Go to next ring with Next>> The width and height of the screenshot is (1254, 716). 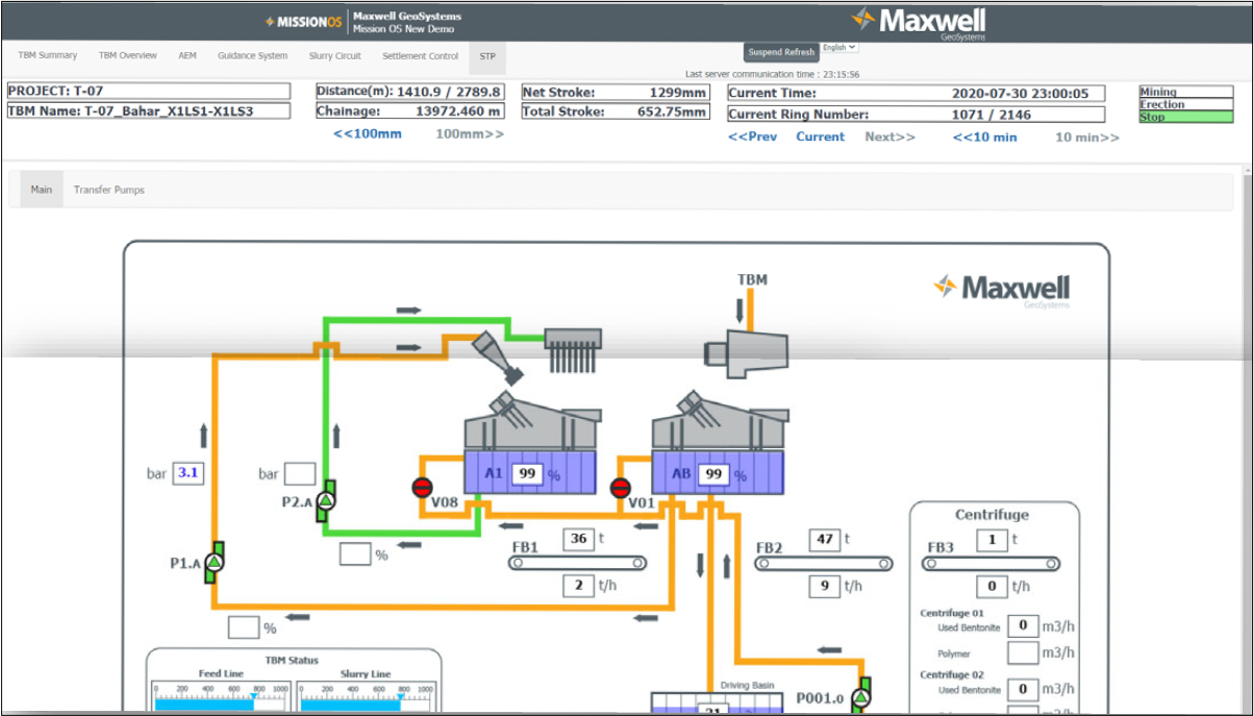point(890,137)
